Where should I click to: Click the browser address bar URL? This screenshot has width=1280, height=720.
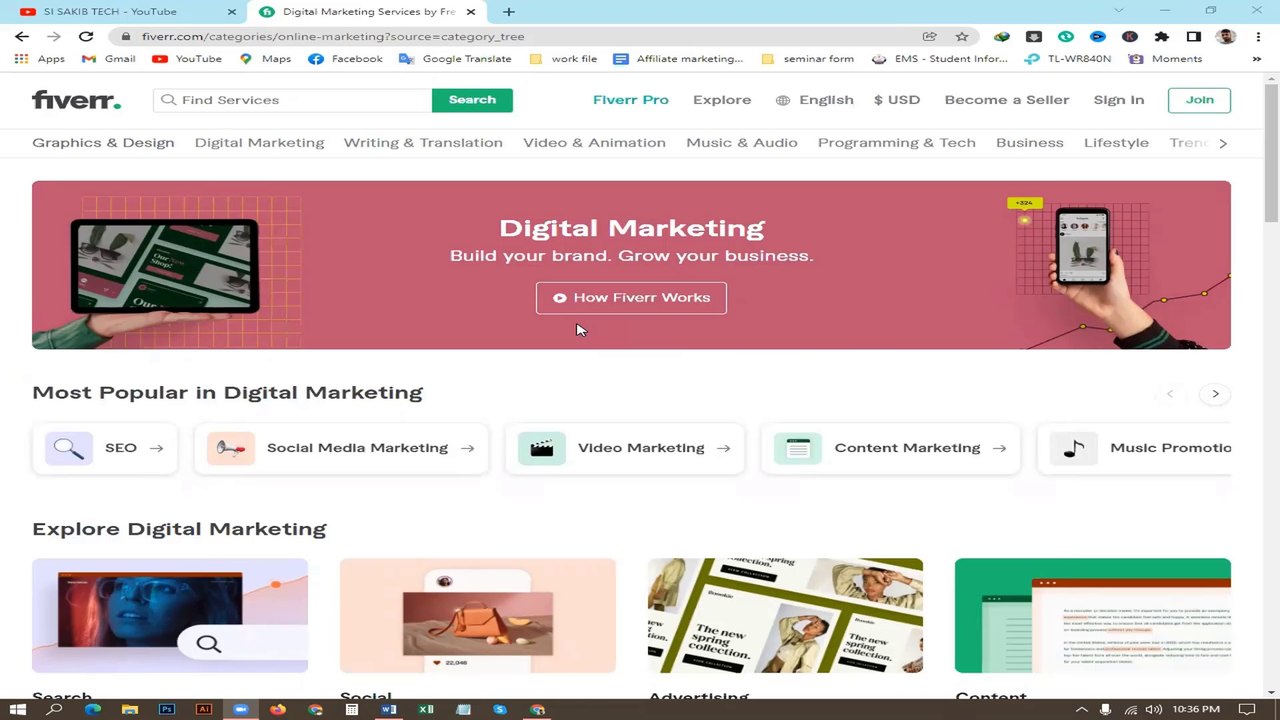point(333,36)
